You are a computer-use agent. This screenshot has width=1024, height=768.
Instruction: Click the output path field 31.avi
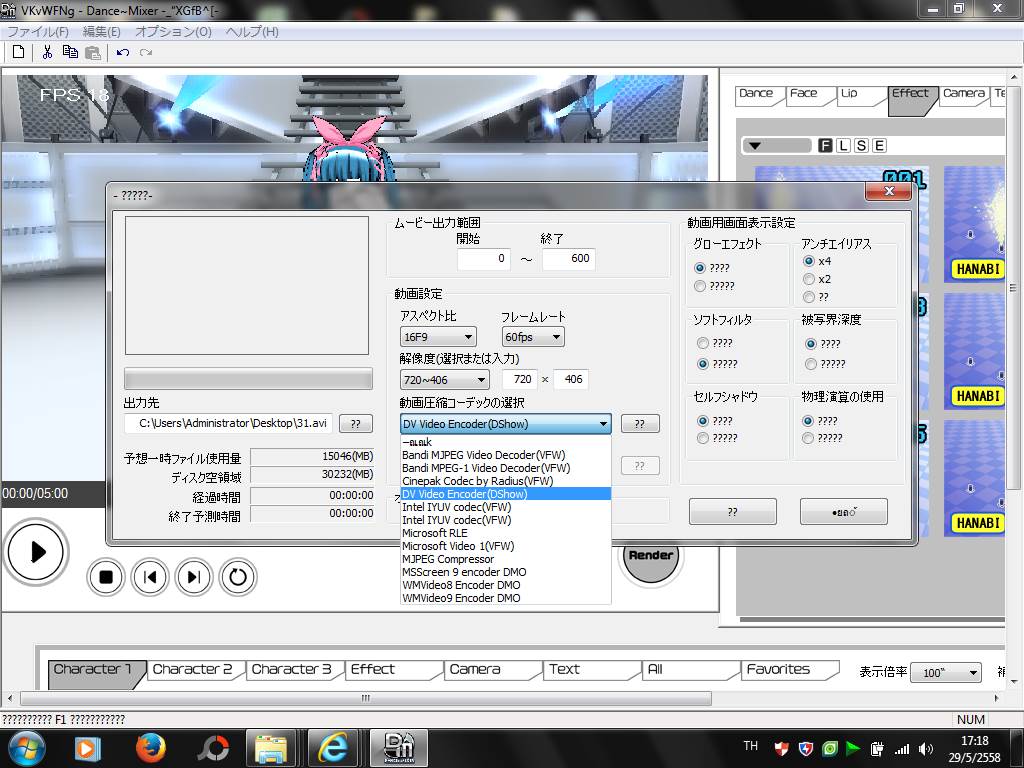[x=228, y=423]
